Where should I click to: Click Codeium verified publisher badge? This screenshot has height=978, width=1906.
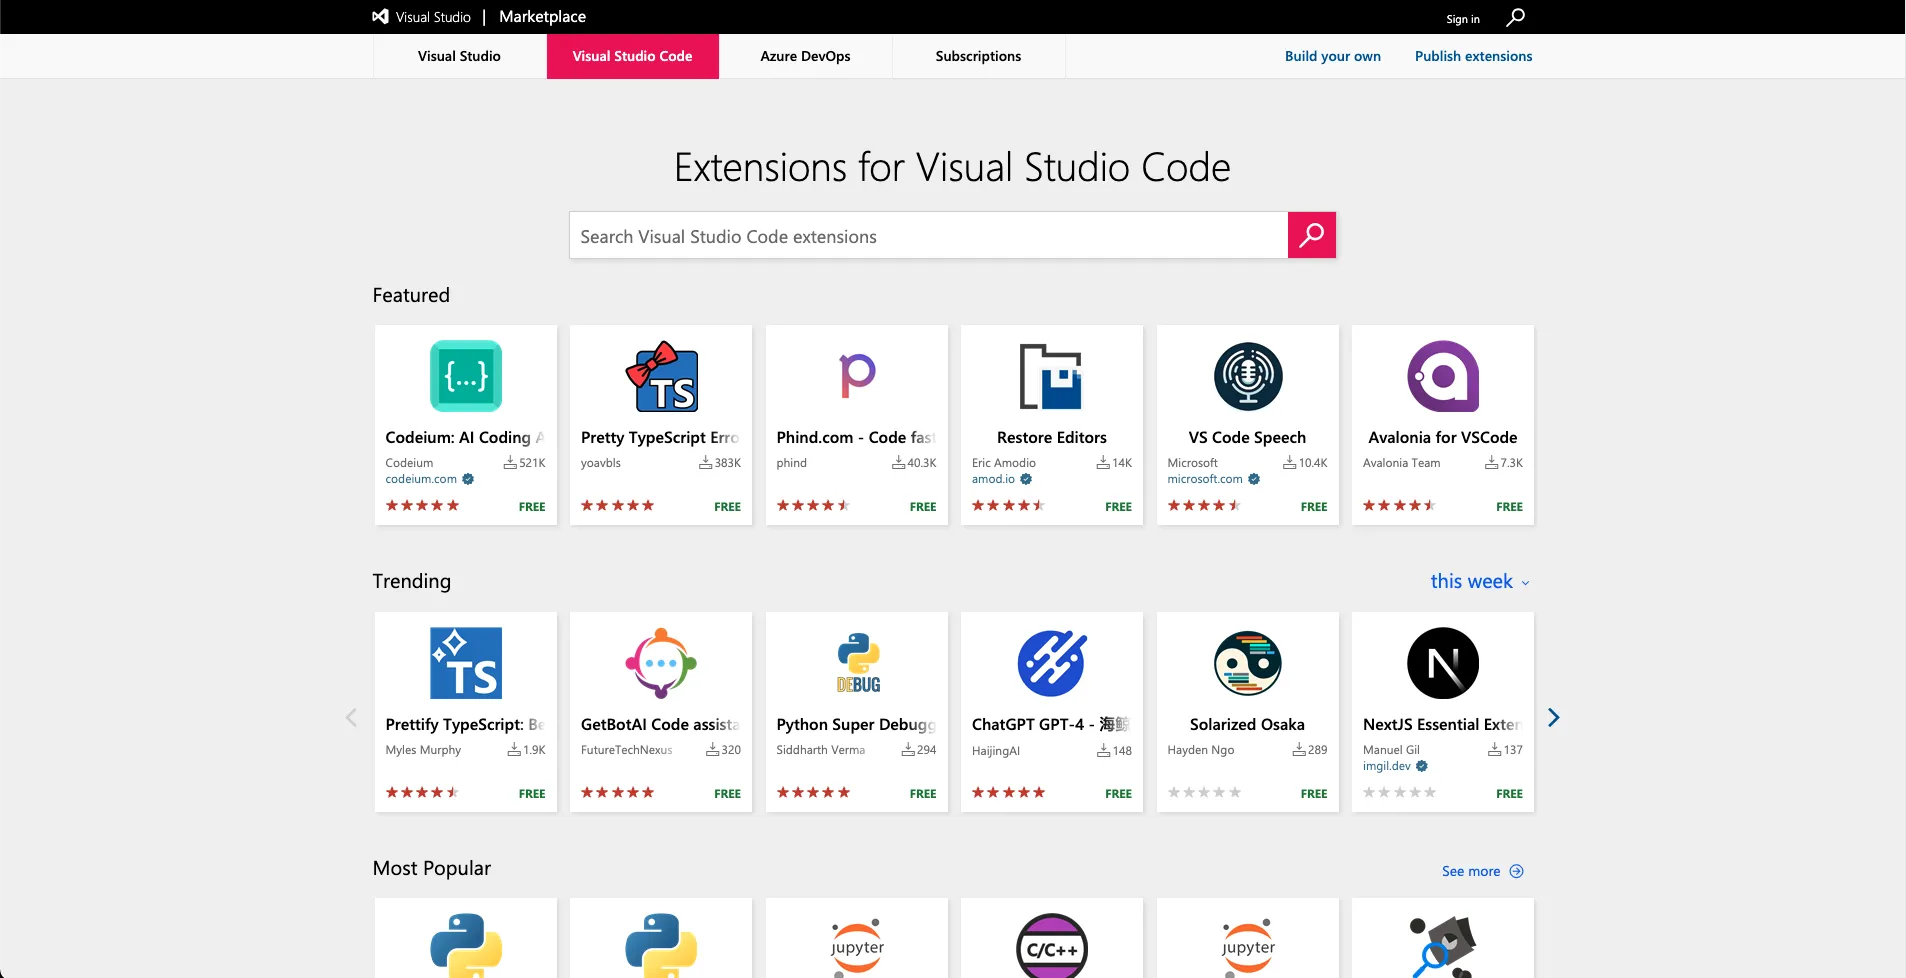[x=468, y=479]
